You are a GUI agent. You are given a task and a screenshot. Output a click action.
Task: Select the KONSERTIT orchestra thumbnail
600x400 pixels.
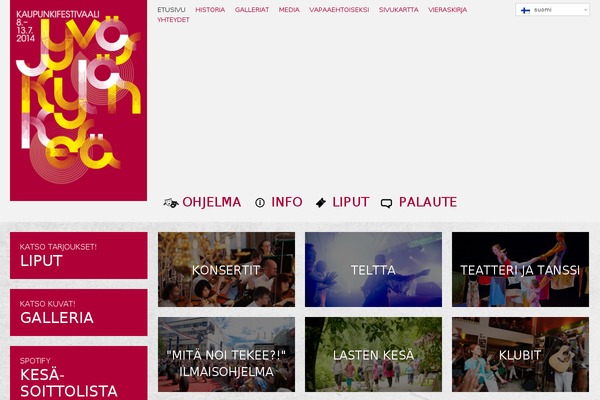point(227,269)
